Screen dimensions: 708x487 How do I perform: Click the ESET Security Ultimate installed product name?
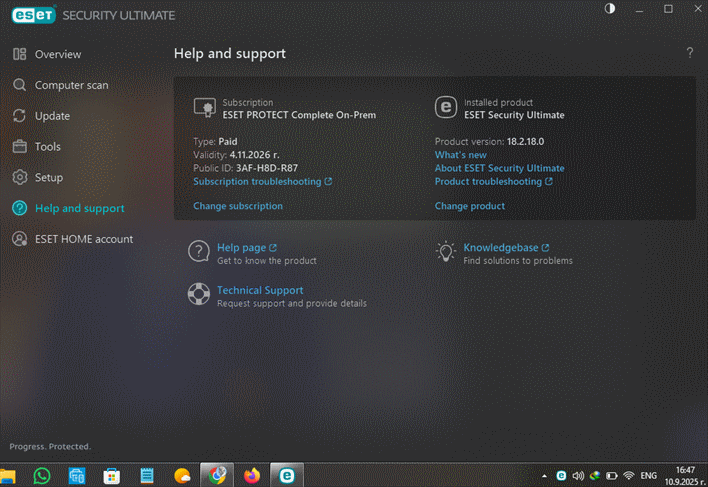click(514, 115)
